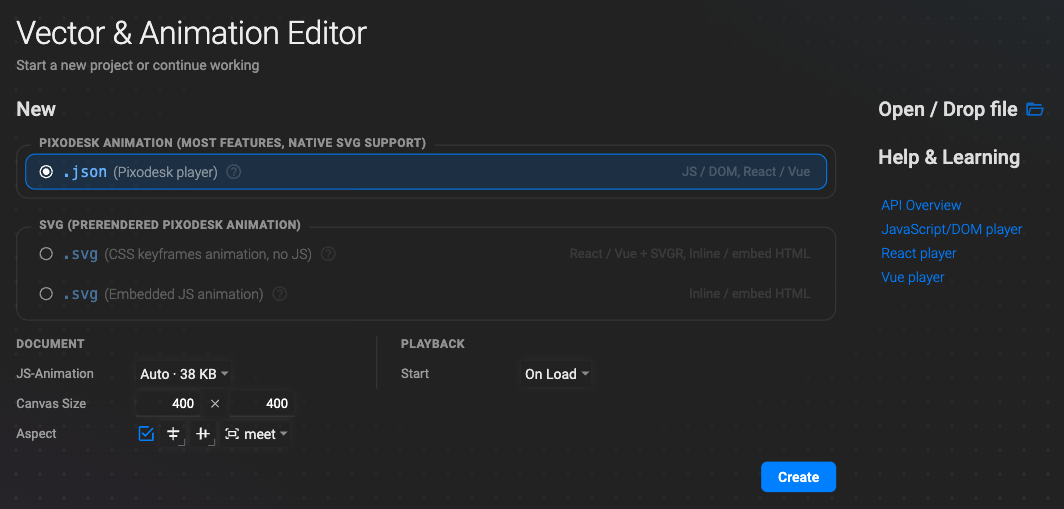Screen dimensions: 1064x509
Task: Show help for CSS keyframes .svg option
Action: click(328, 254)
